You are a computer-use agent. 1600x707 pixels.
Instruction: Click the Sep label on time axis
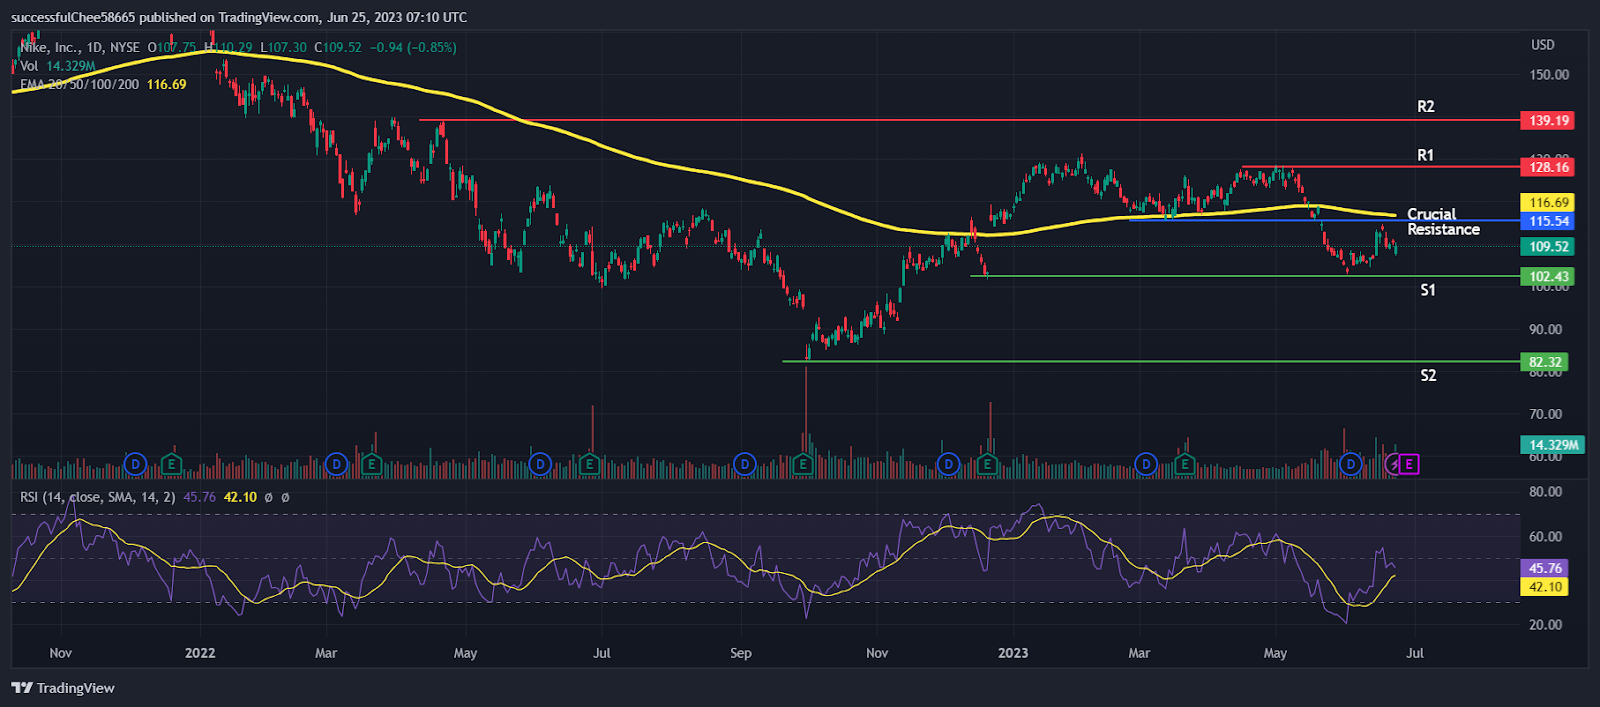coord(741,653)
